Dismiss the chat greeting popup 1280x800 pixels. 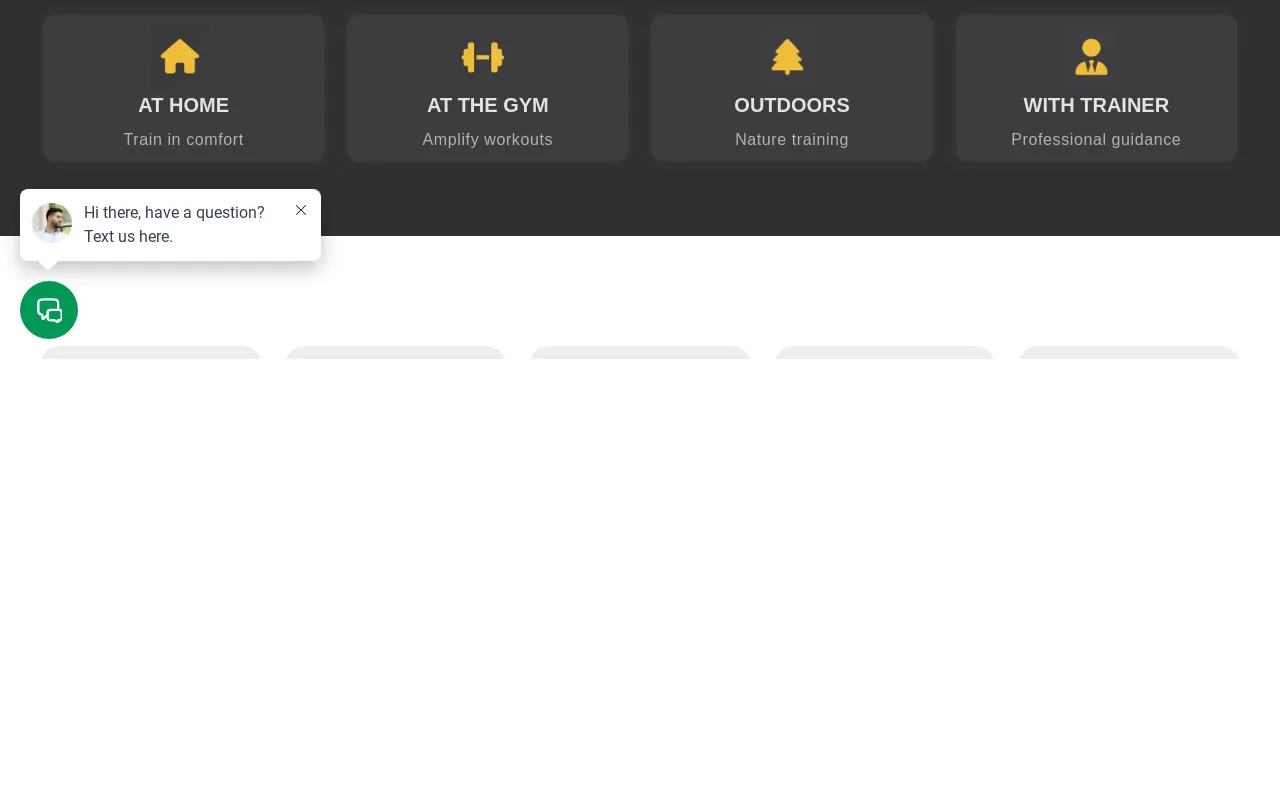(301, 210)
